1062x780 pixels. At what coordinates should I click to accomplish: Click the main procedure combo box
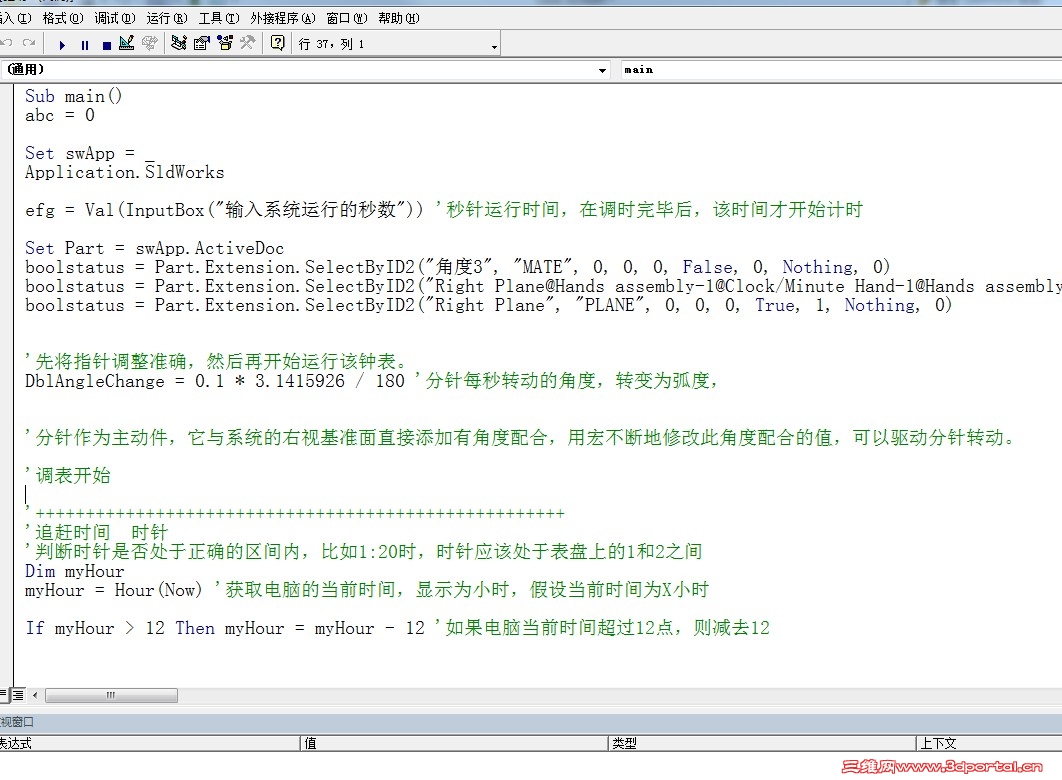pos(841,70)
